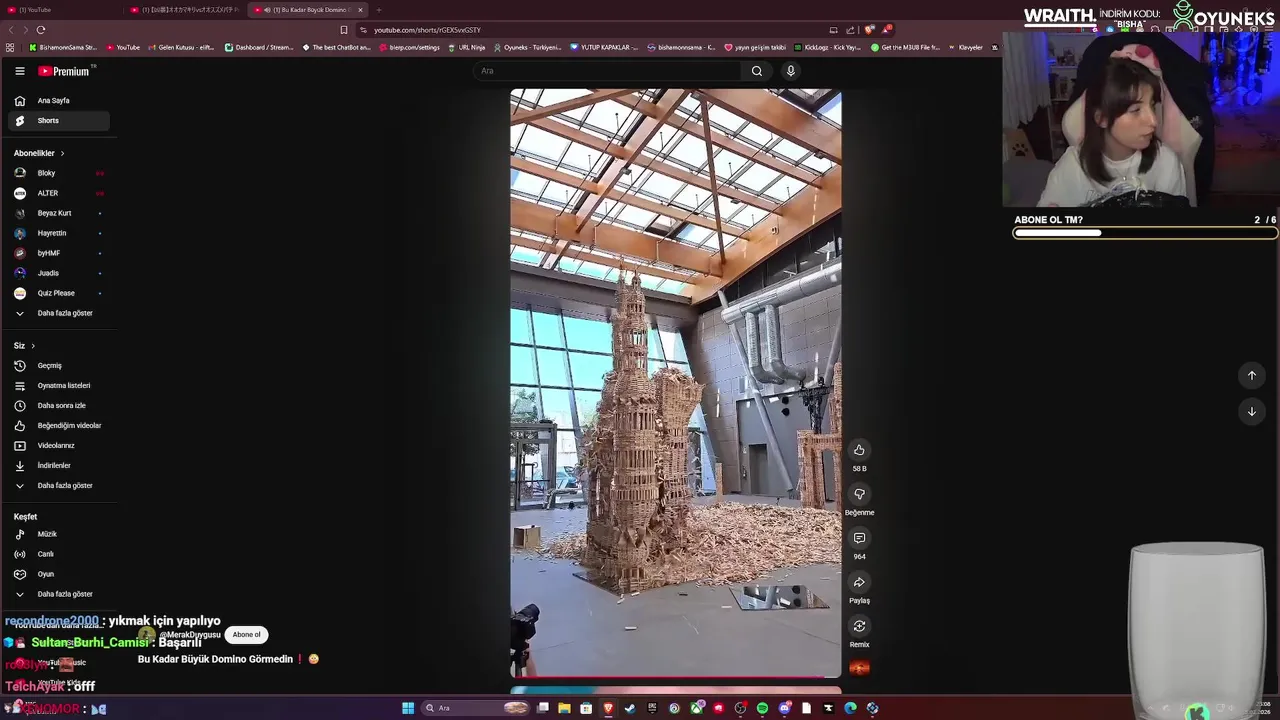Open the Juadis channel subscription
1280x720 pixels.
click(59, 273)
